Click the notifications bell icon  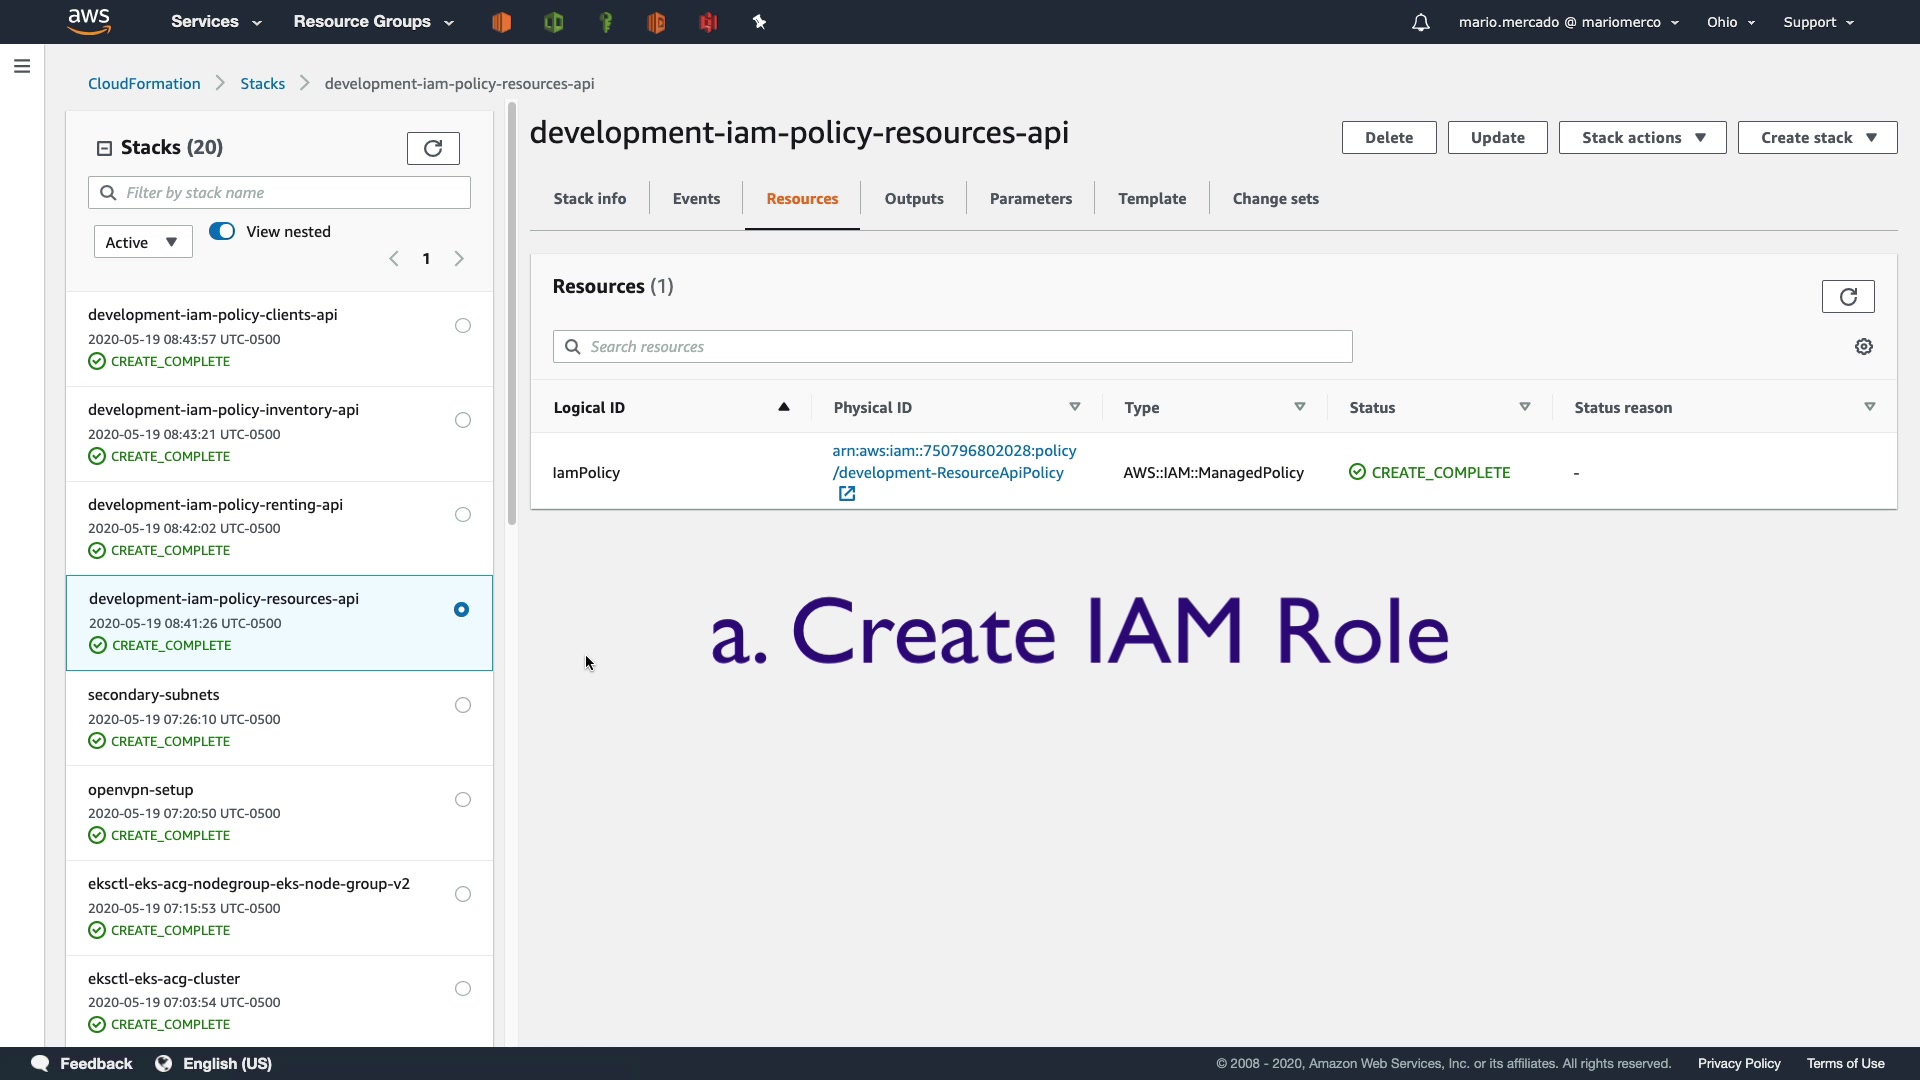coord(1420,22)
